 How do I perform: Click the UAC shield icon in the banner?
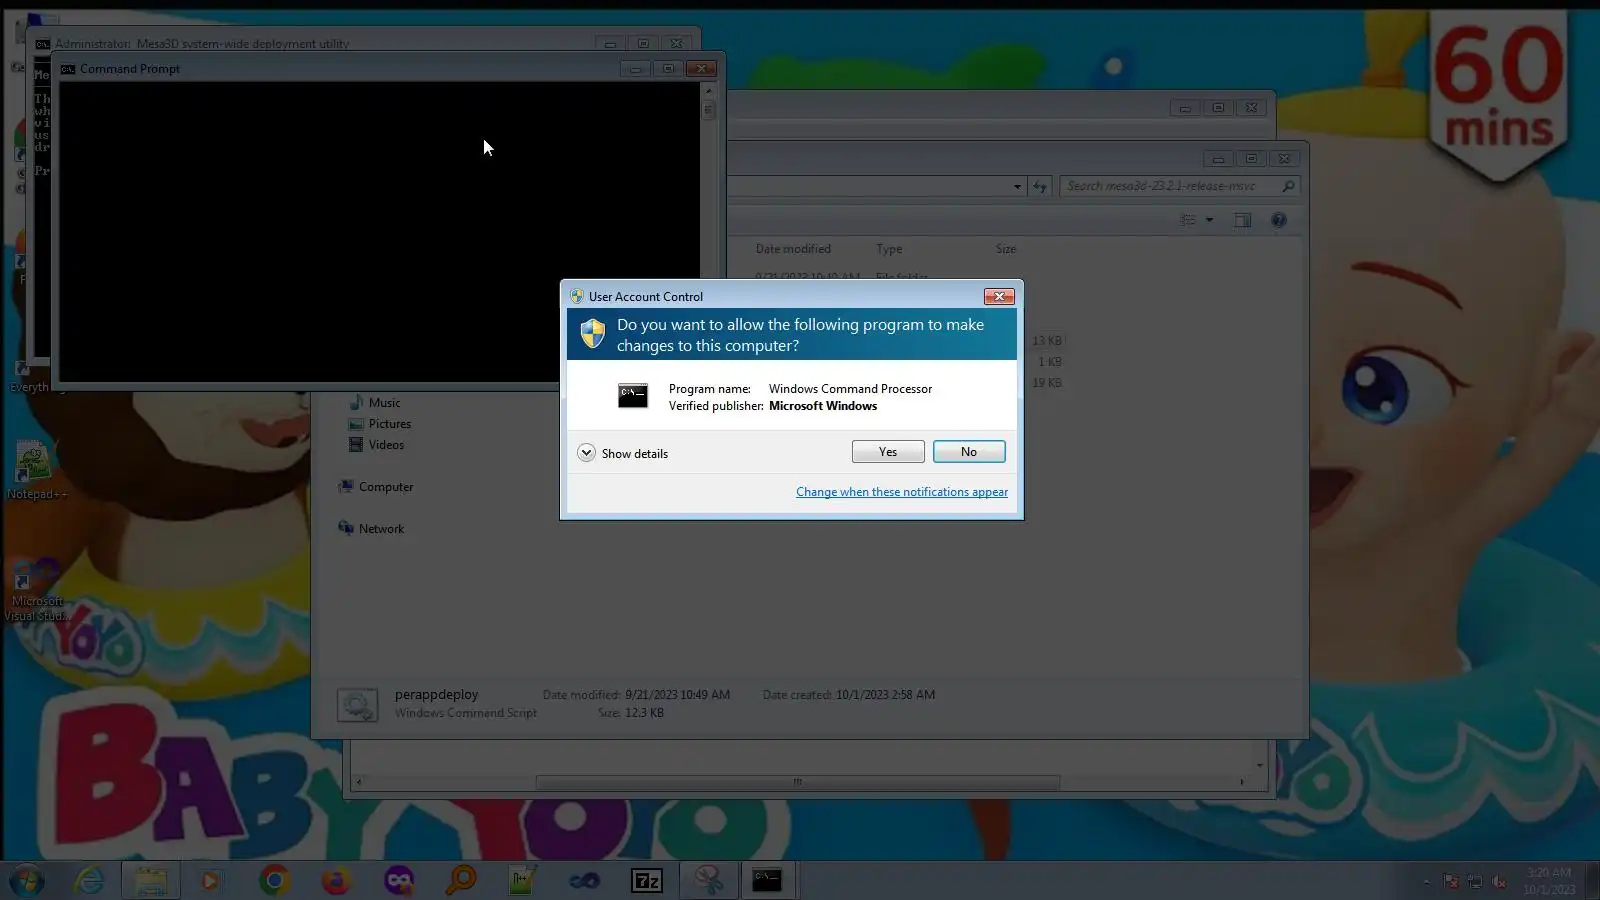(x=593, y=333)
